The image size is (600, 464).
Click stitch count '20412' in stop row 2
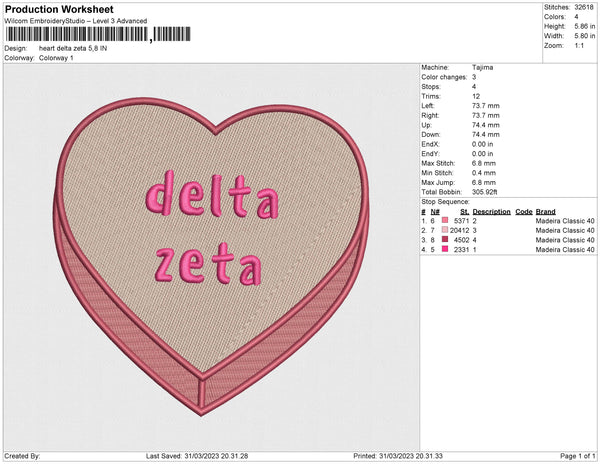coord(460,230)
